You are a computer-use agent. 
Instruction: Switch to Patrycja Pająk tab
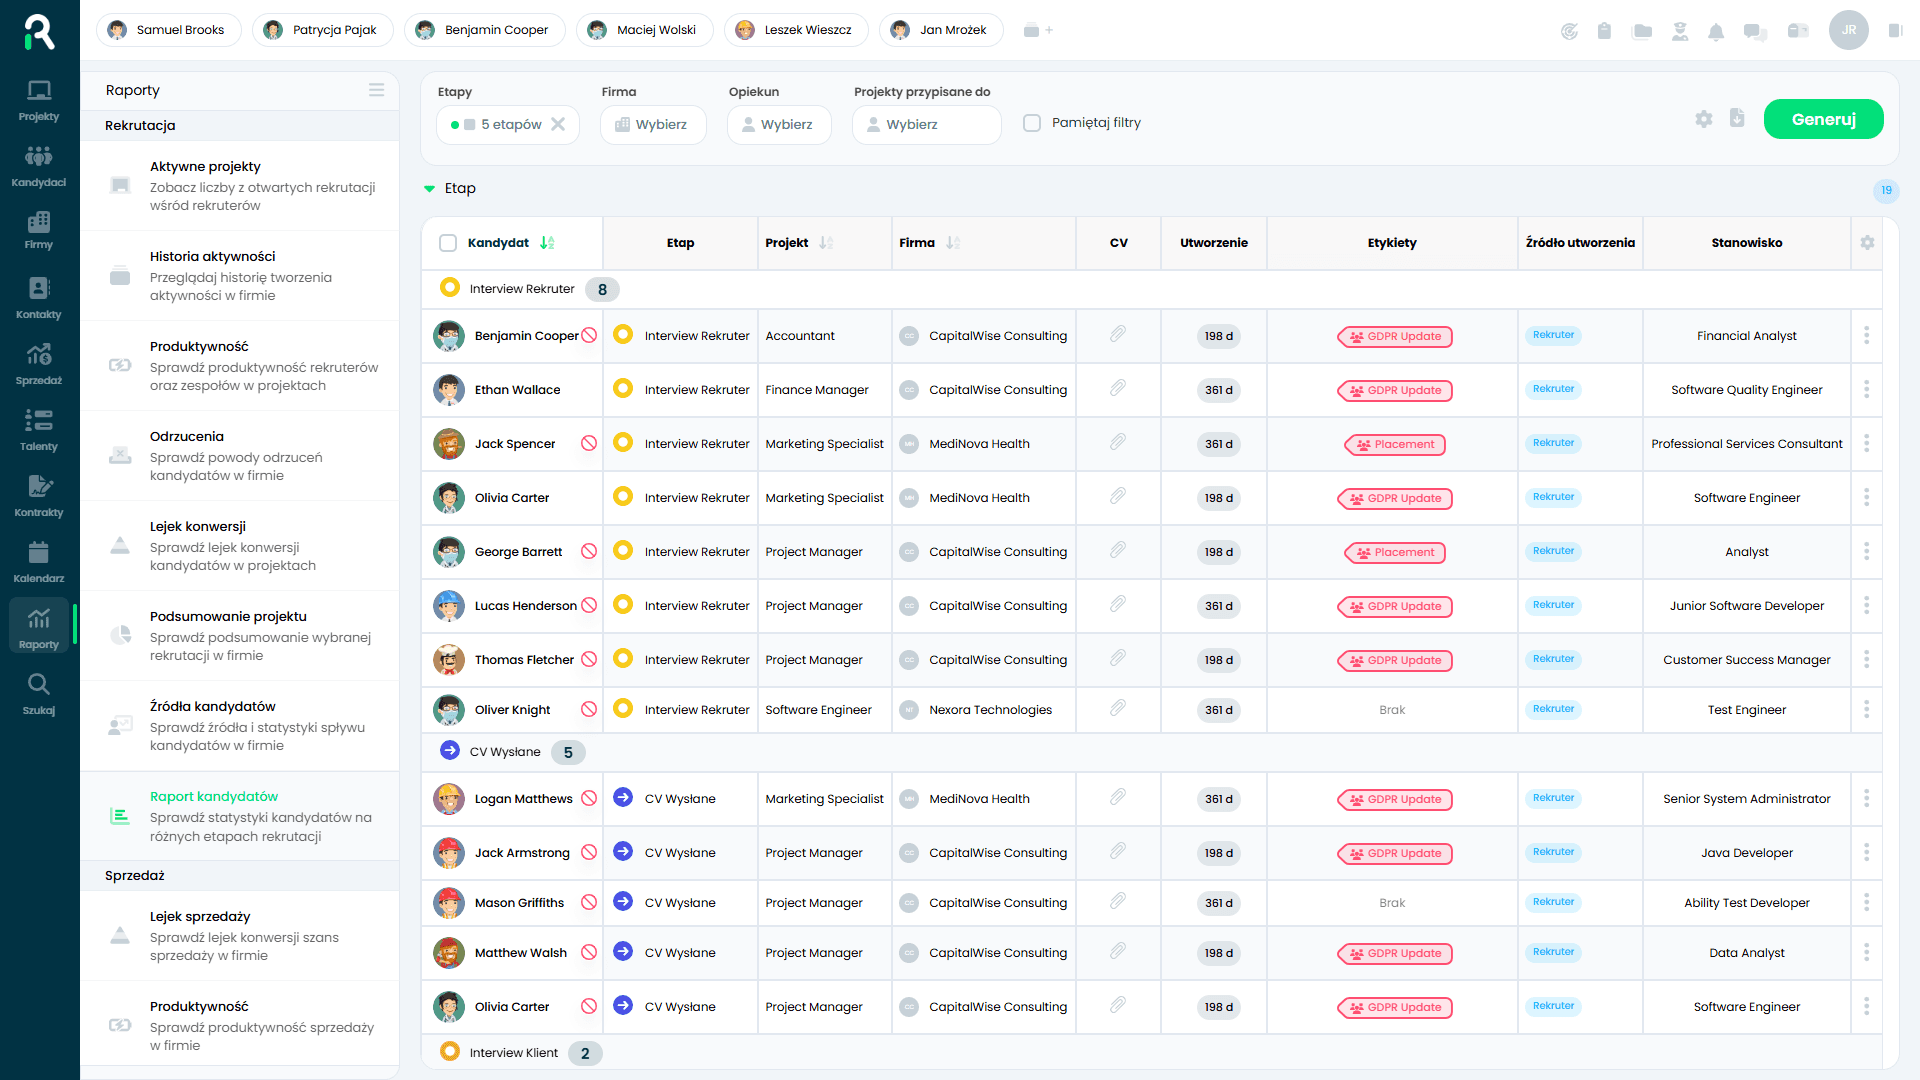pyautogui.click(x=322, y=30)
